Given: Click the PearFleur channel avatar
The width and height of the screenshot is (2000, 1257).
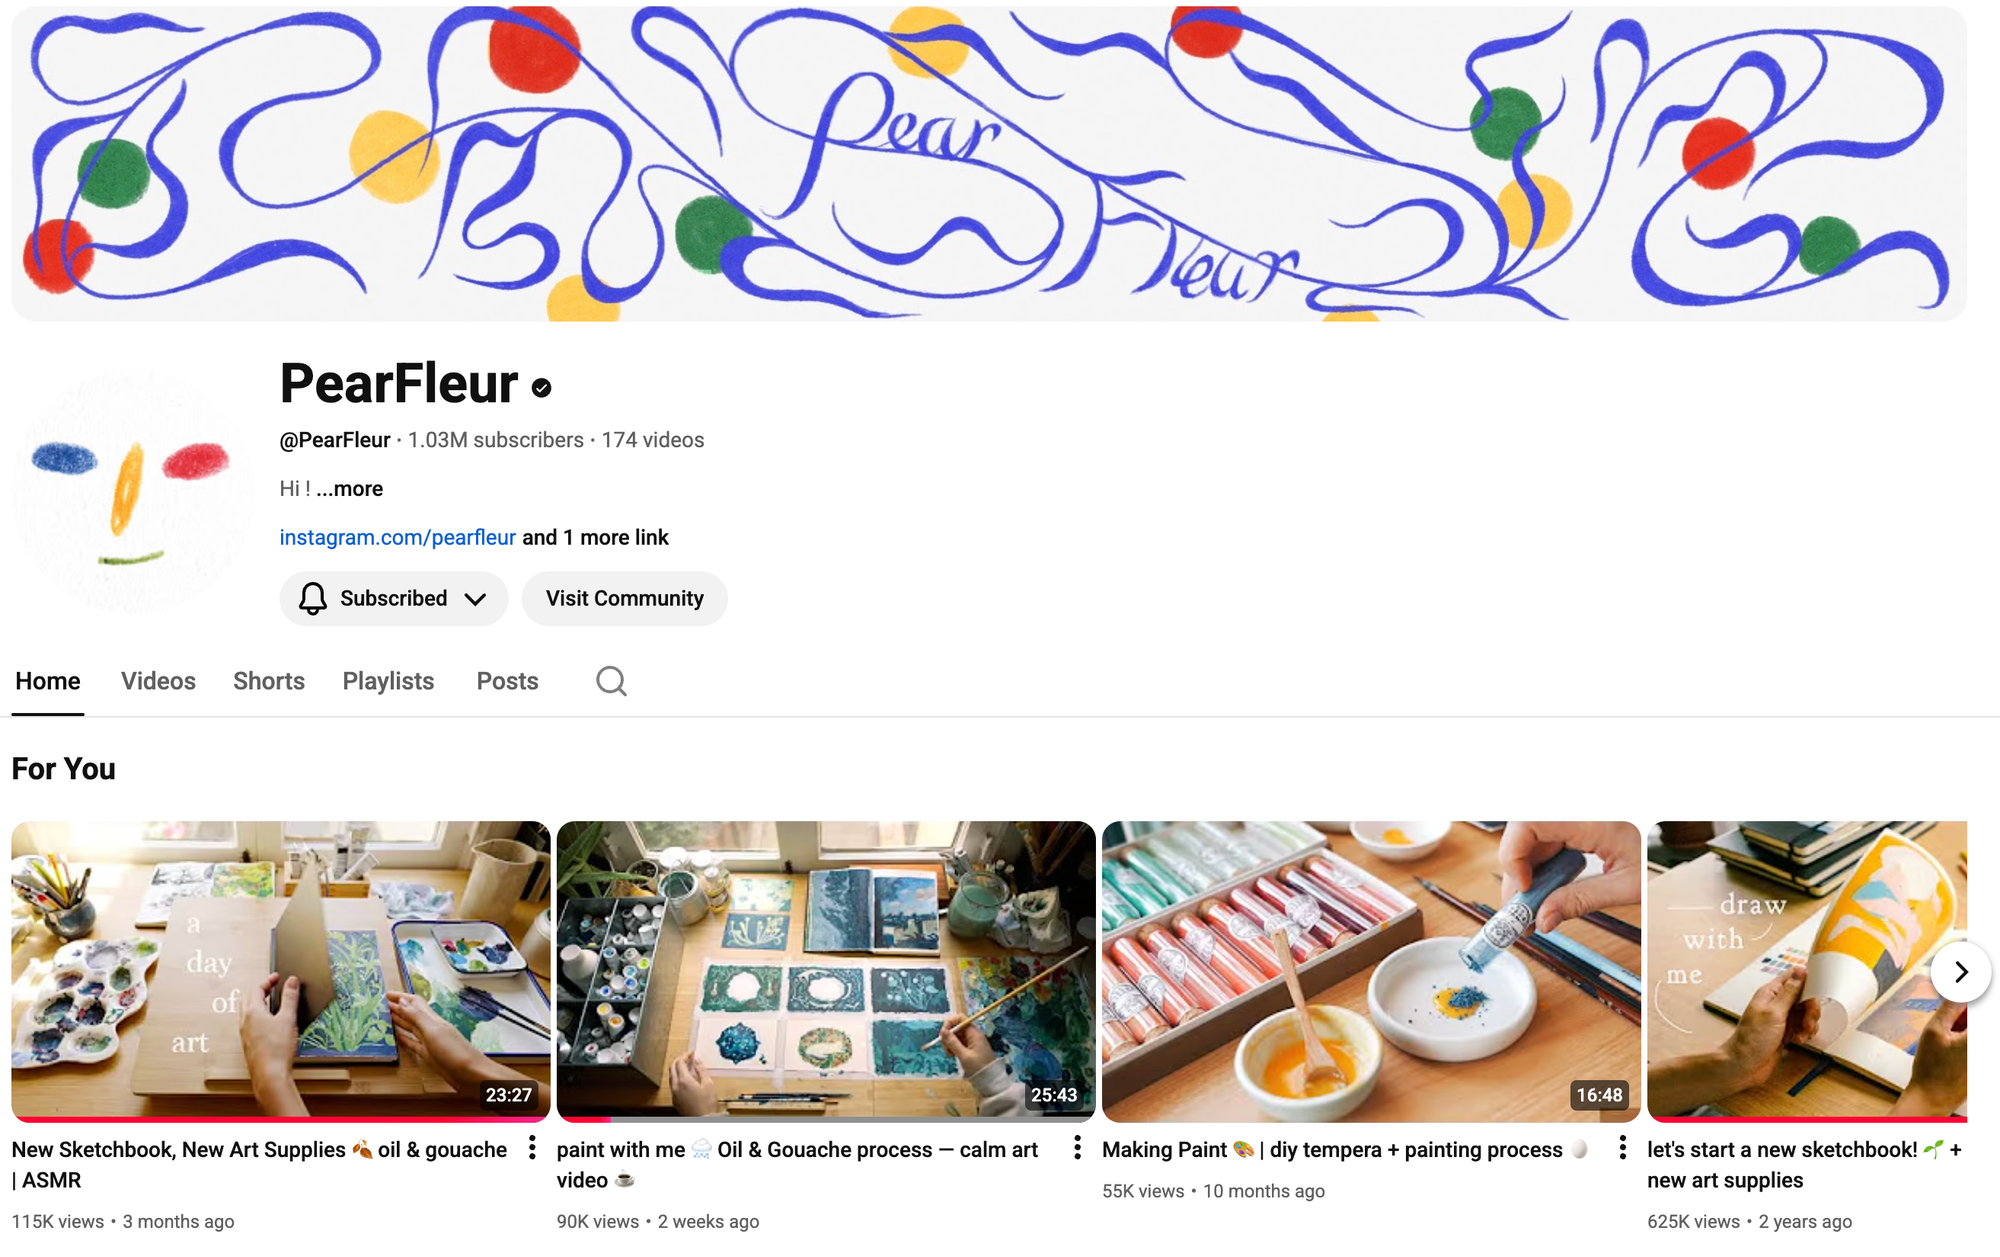Looking at the screenshot, I should click(133, 492).
